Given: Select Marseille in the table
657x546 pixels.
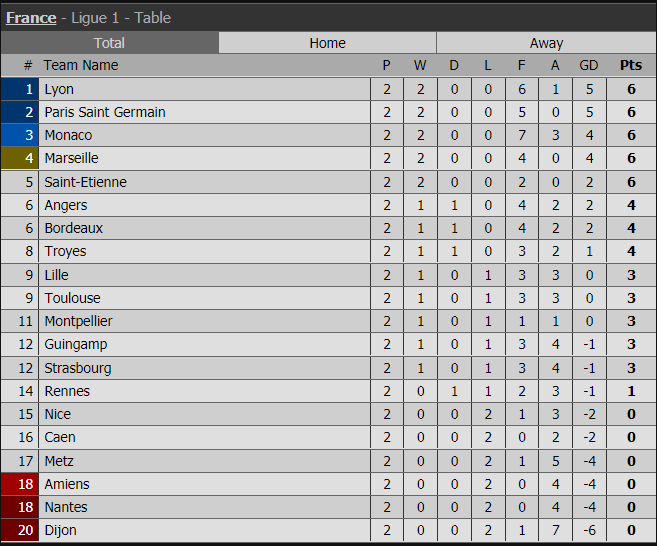Looking at the screenshot, I should (x=71, y=158).
